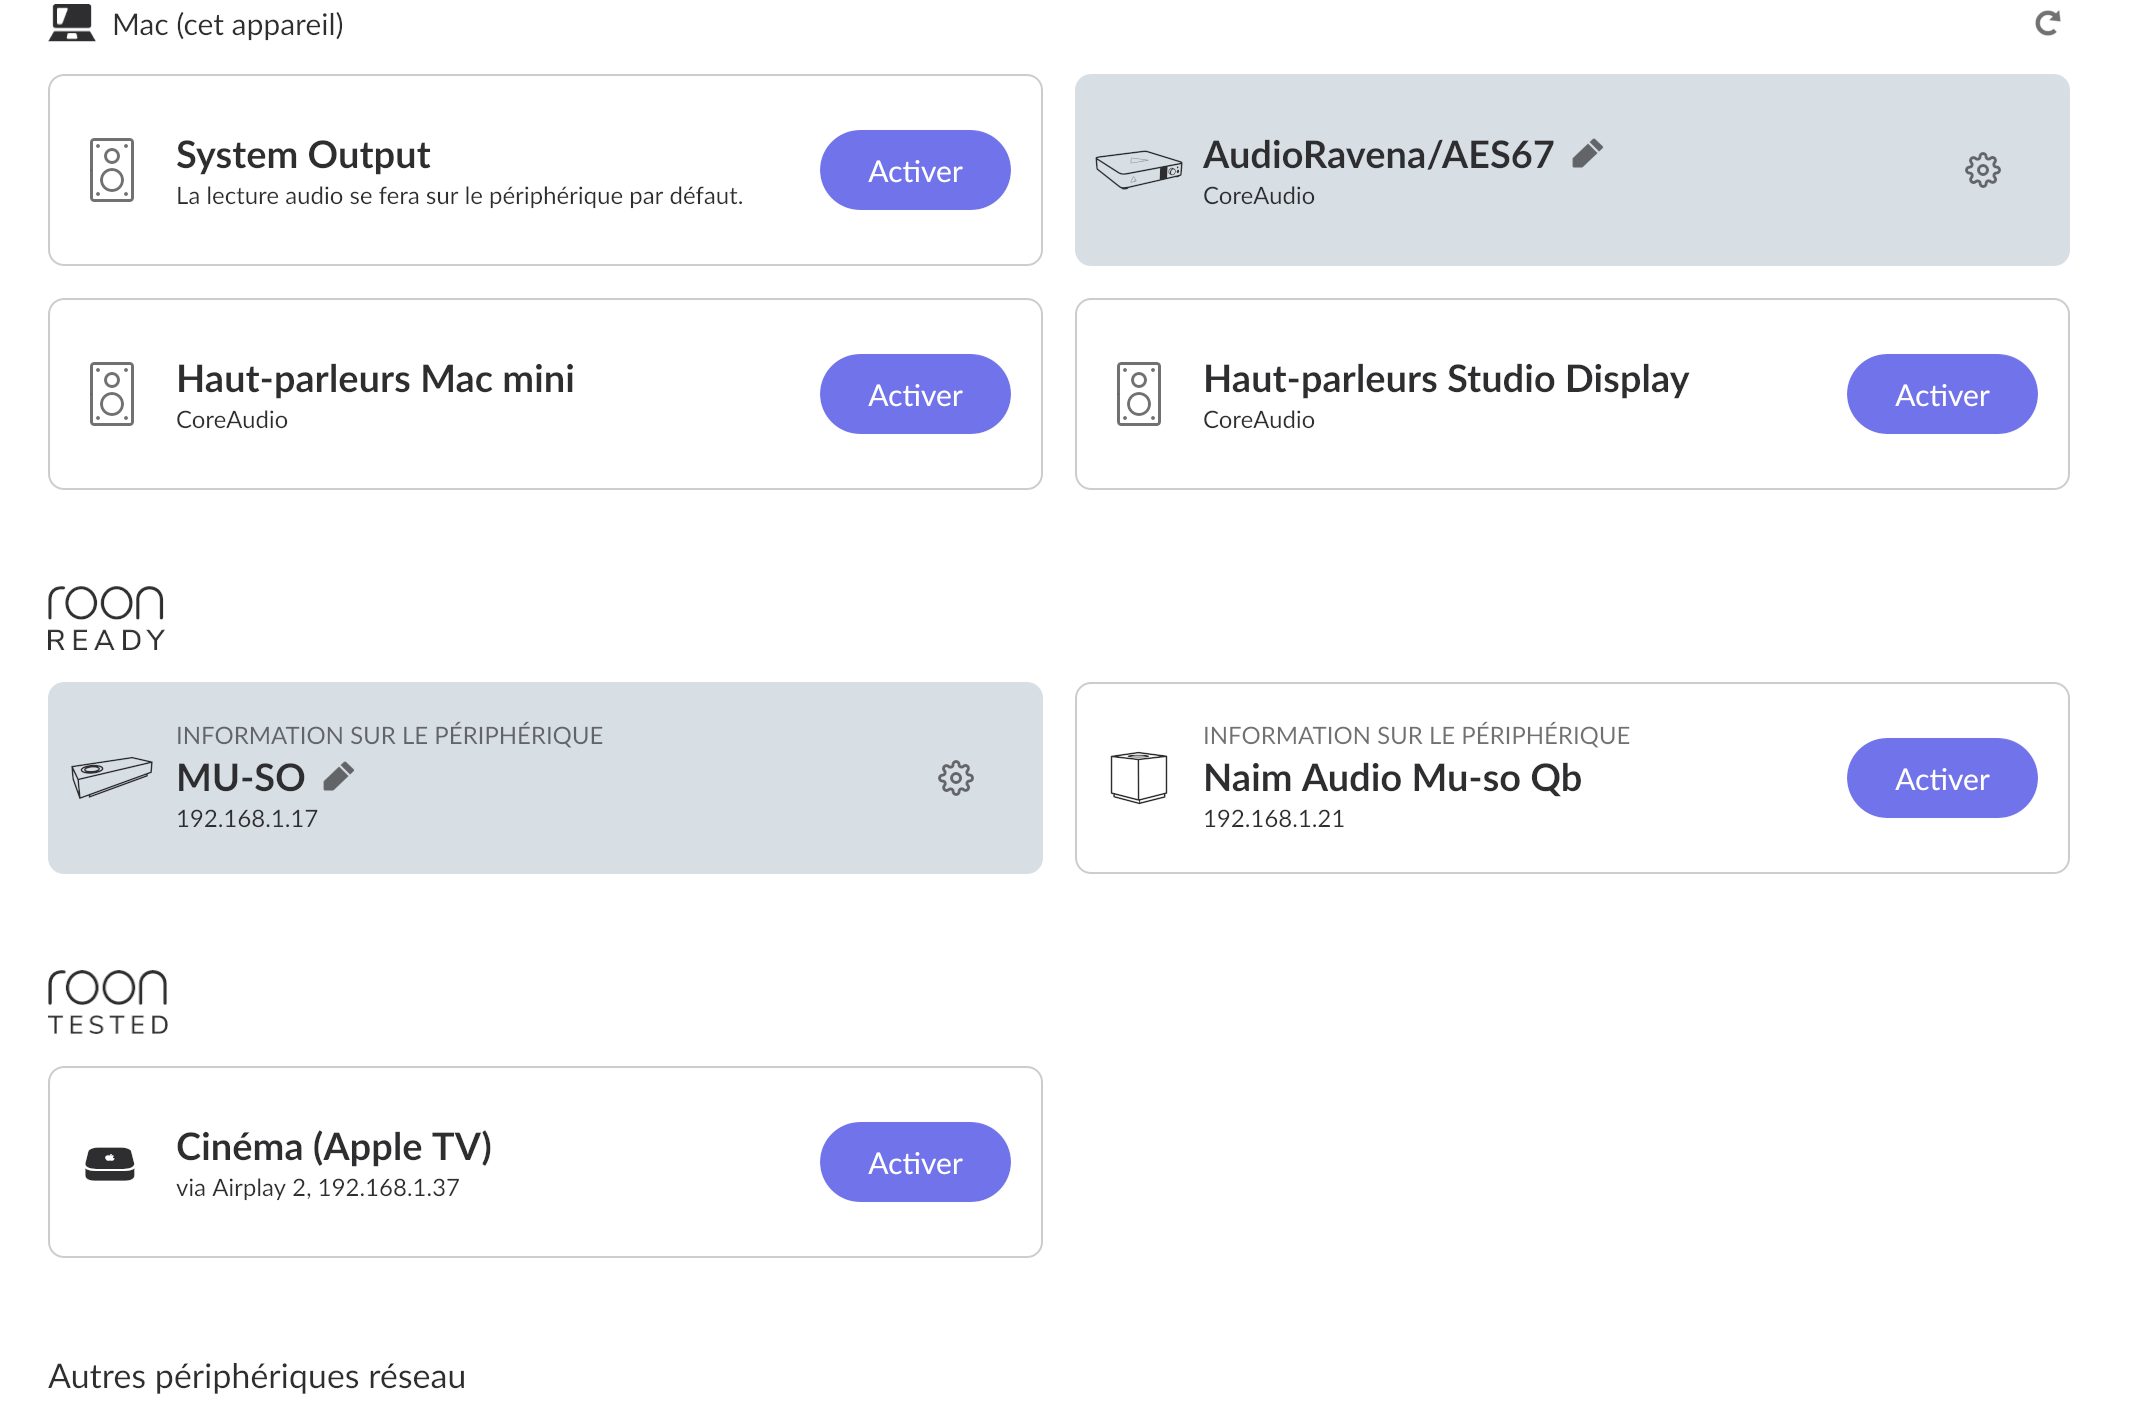Click the Mu-so Qb cube icon
This screenshot has height=1408, width=2156.
1138,777
